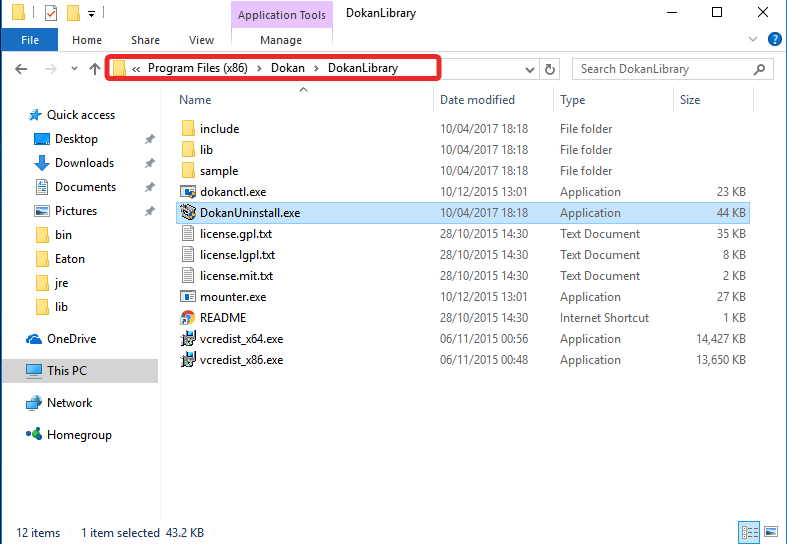Expand the ribbon with the chevron
Viewport: 787px width, 544px height.
752,39
